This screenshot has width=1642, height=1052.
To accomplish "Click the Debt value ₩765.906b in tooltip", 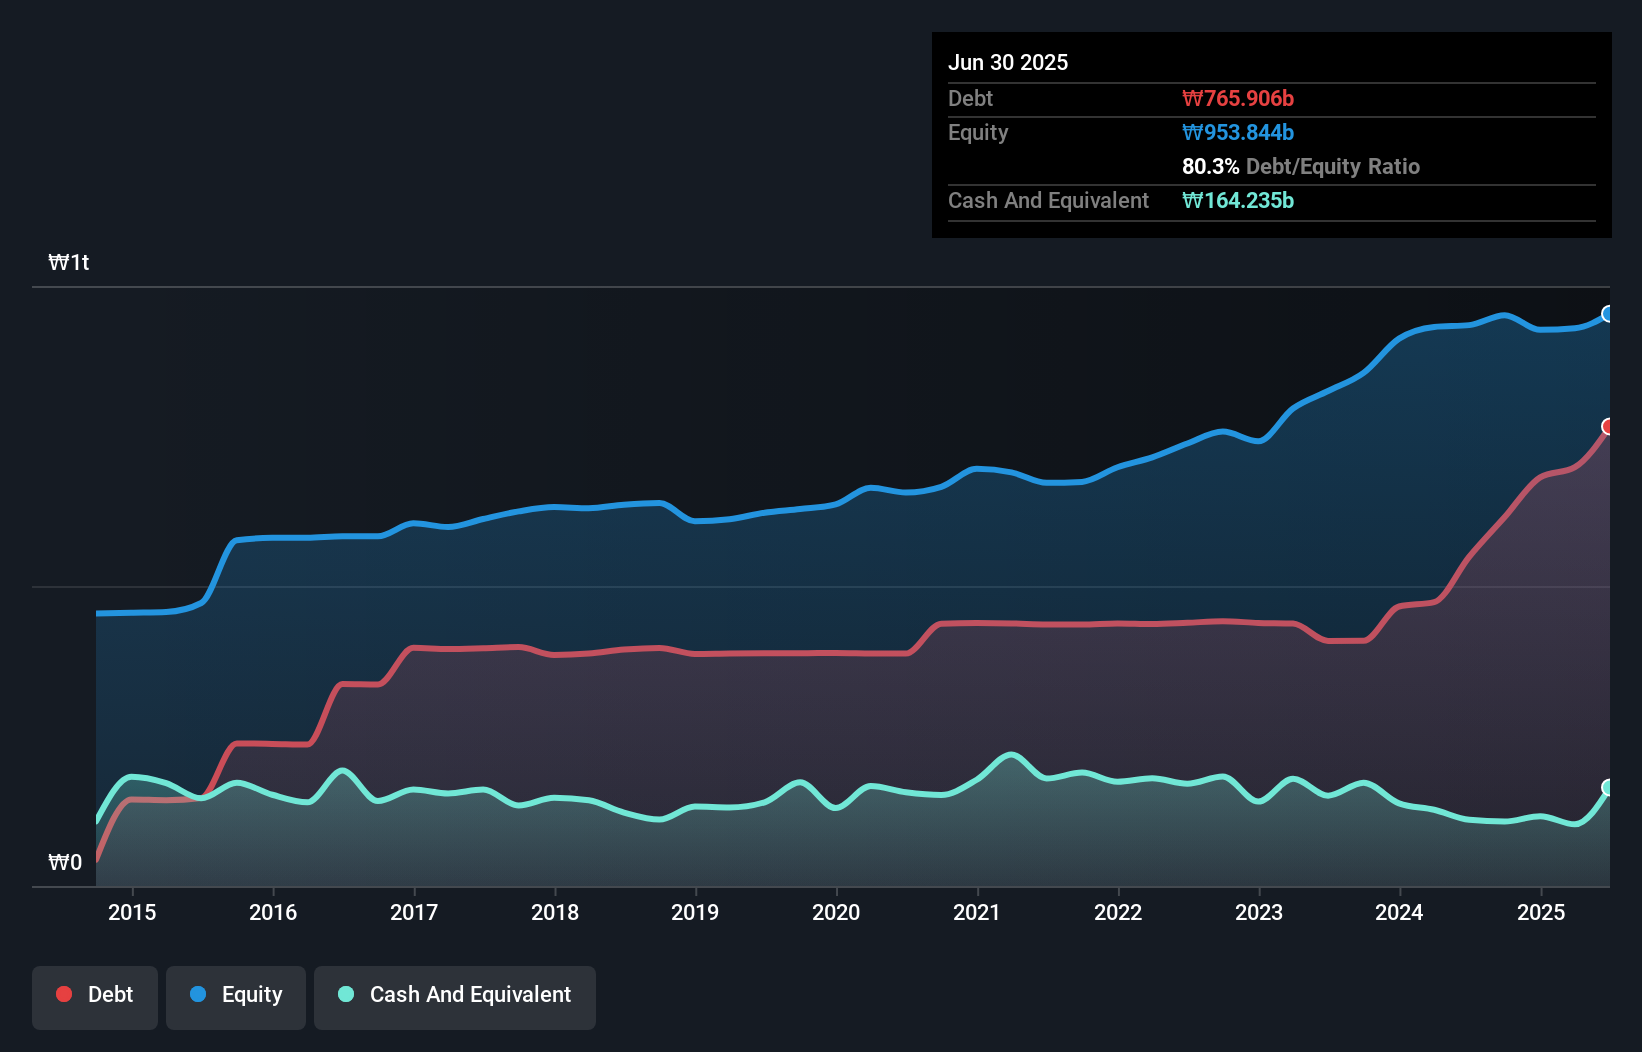I will pyautogui.click(x=1238, y=99).
